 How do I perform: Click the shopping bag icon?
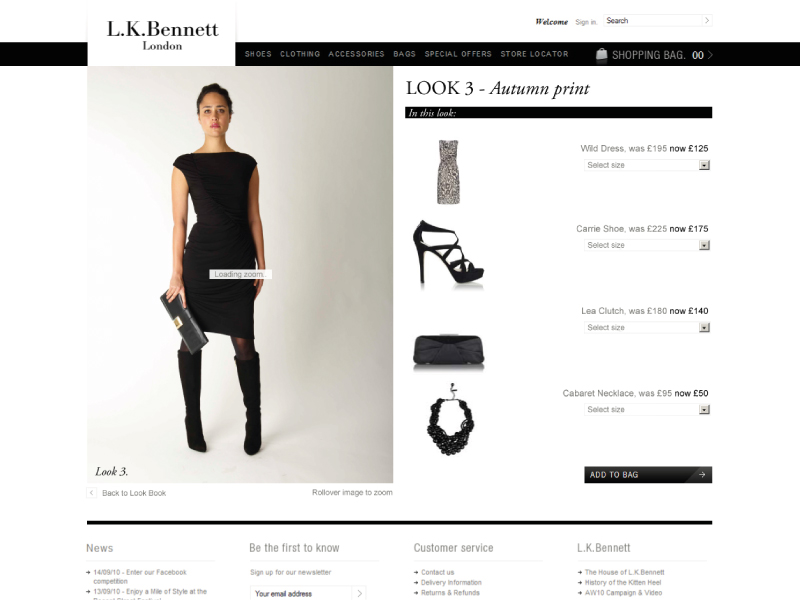(x=602, y=54)
